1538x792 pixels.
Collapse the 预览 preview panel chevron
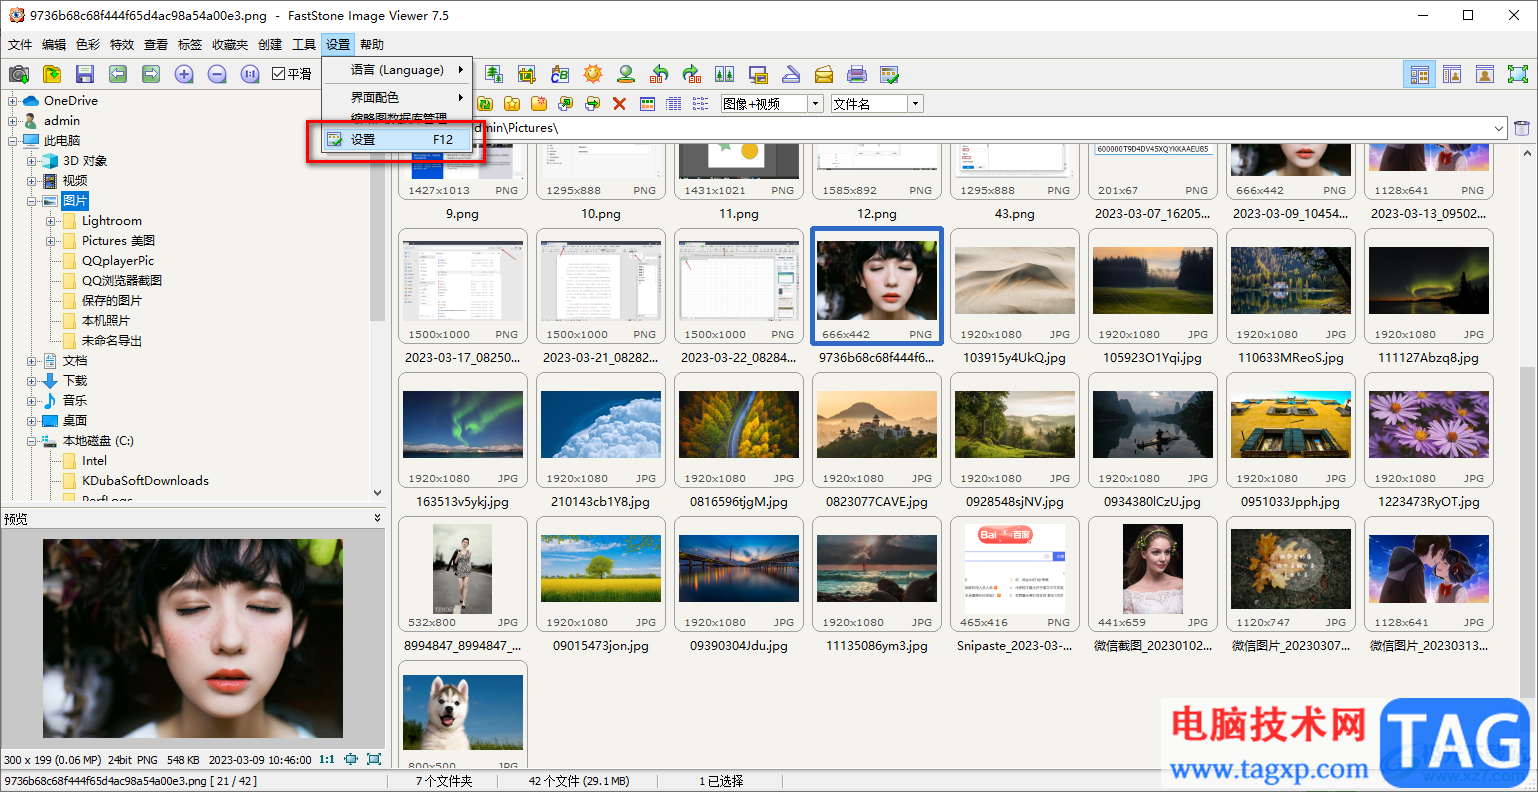pos(377,518)
